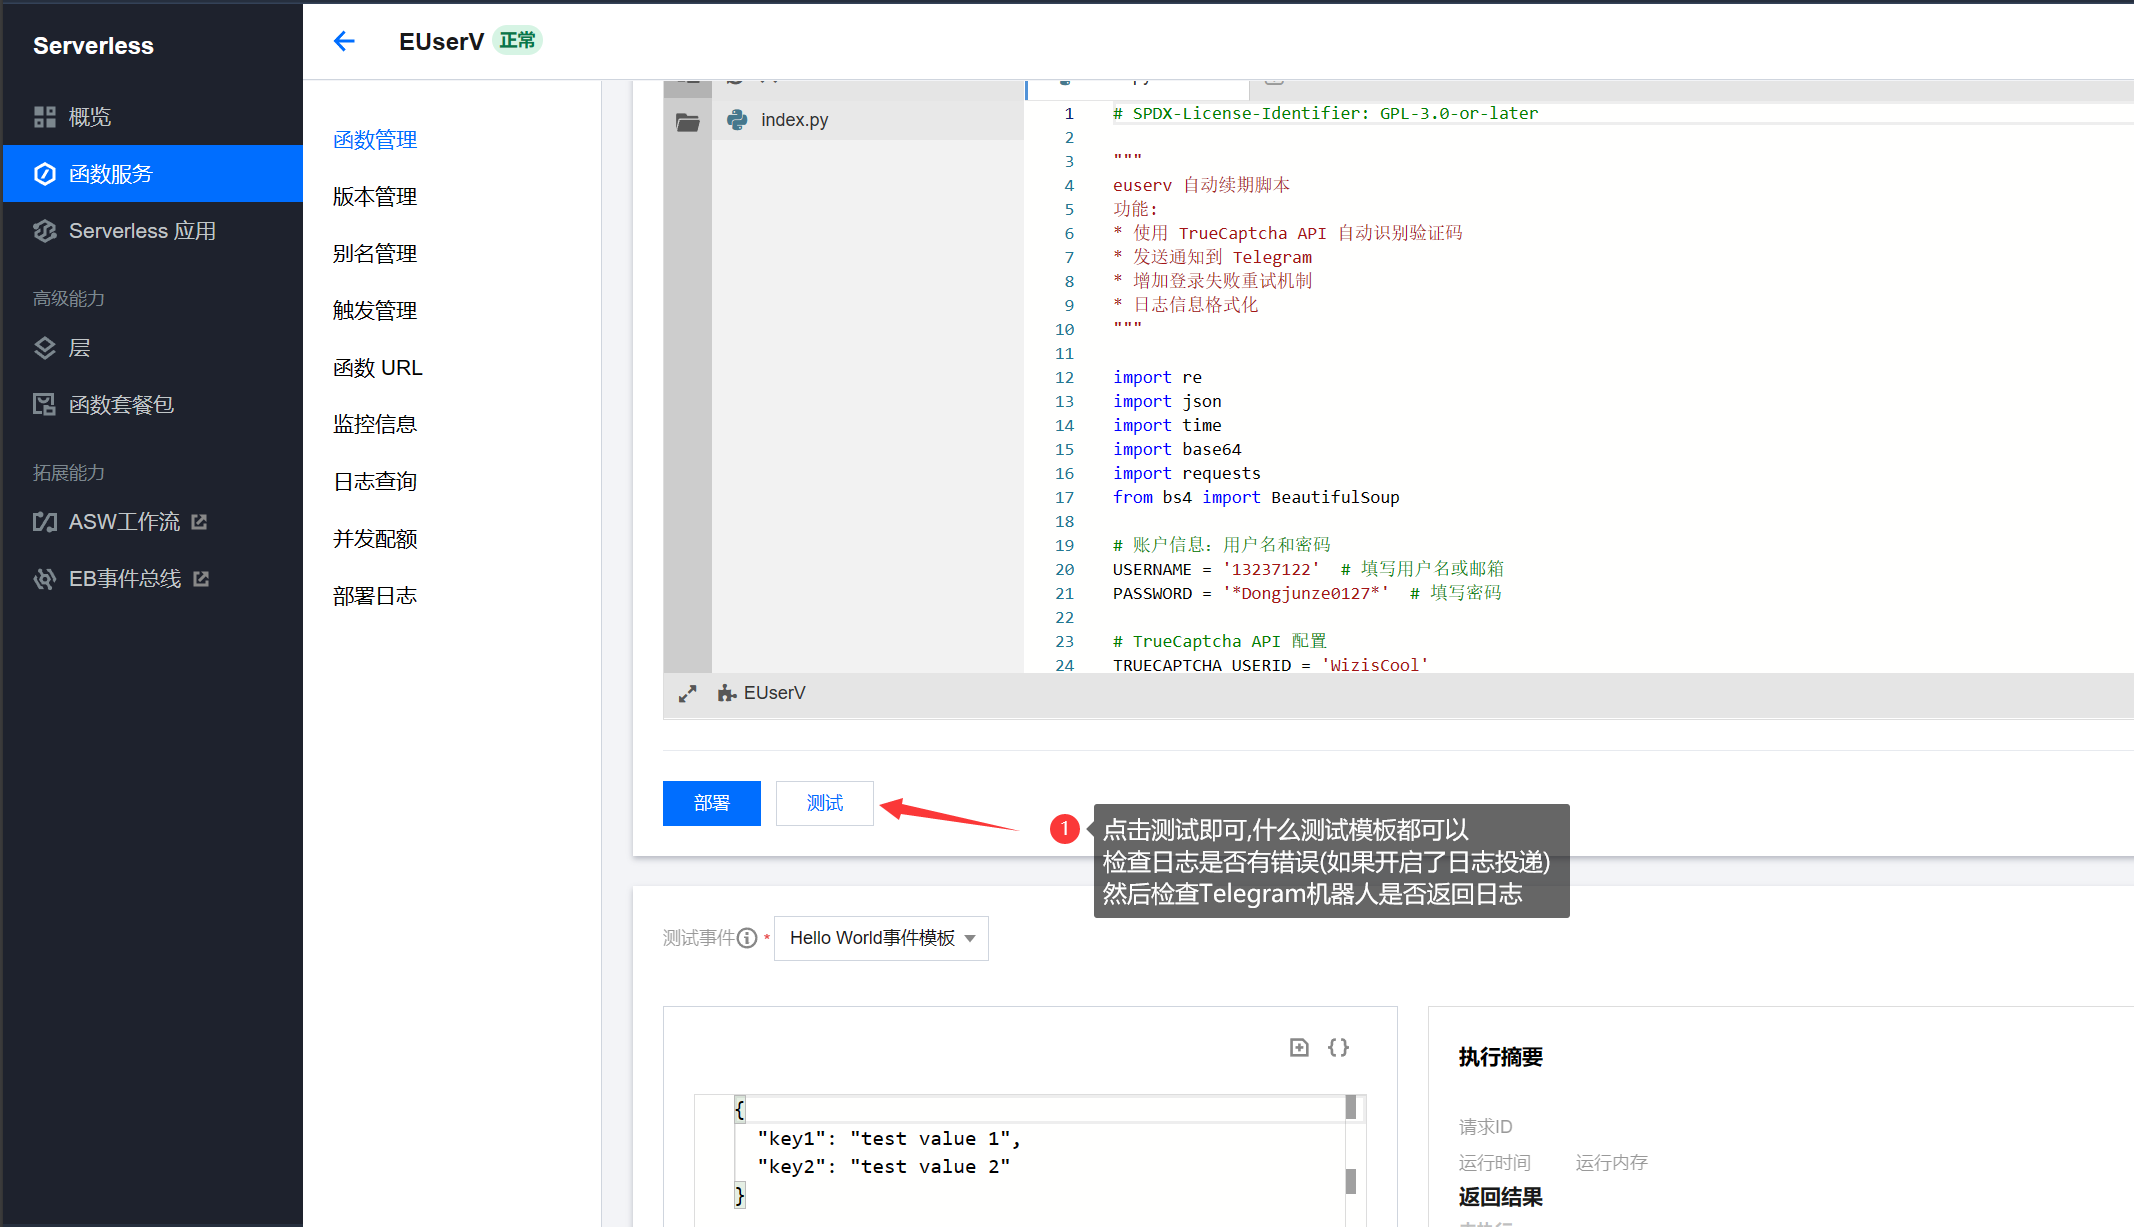Open the folder explorer icon in editor
This screenshot has width=2134, height=1227.
point(687,122)
